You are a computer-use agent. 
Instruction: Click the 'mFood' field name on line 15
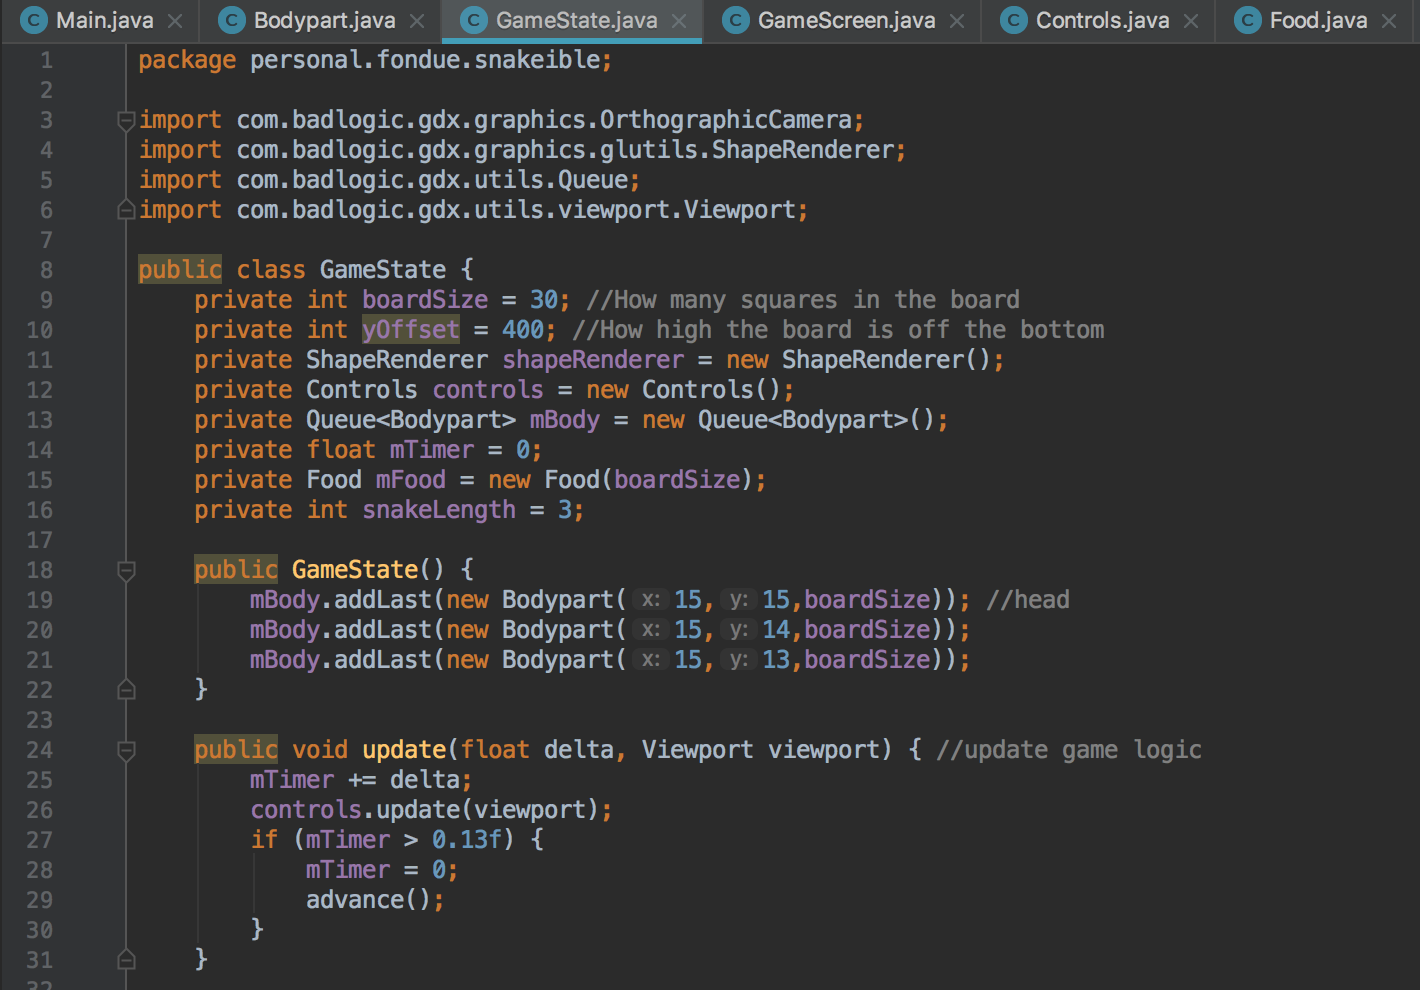411,480
